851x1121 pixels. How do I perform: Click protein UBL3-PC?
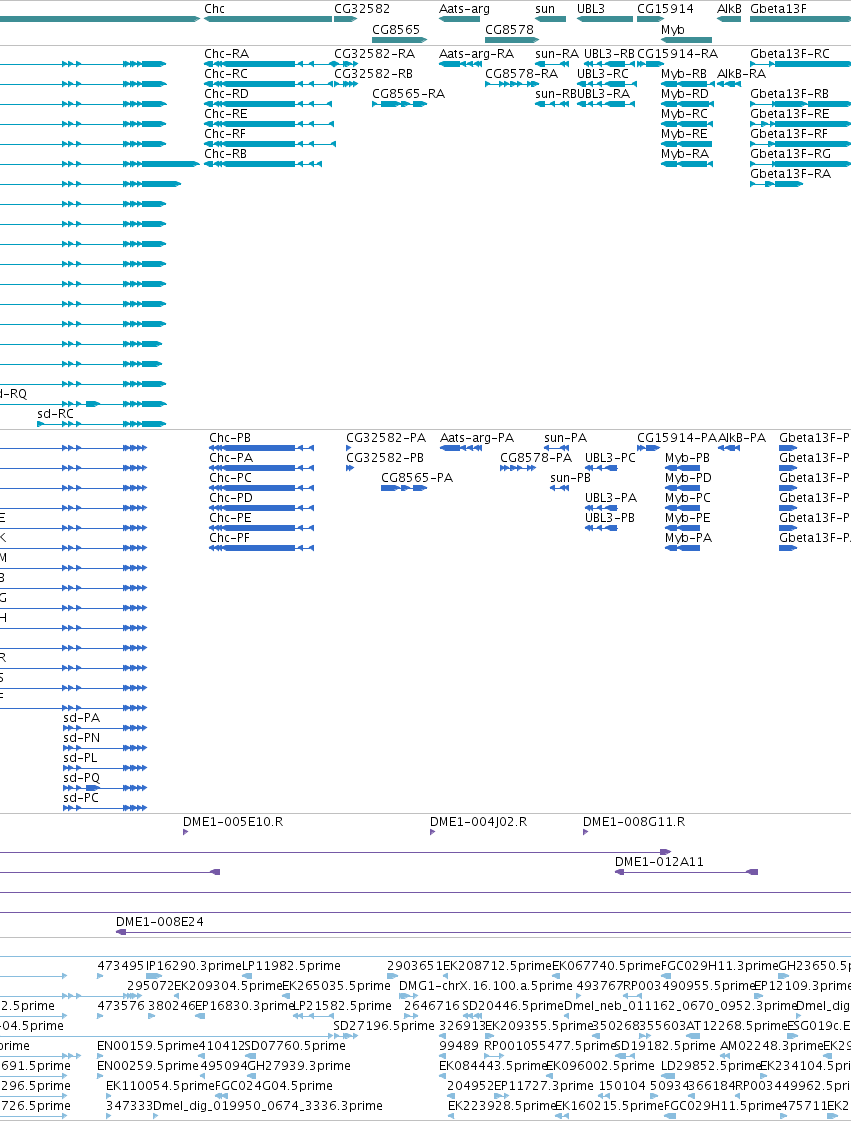pos(610,458)
